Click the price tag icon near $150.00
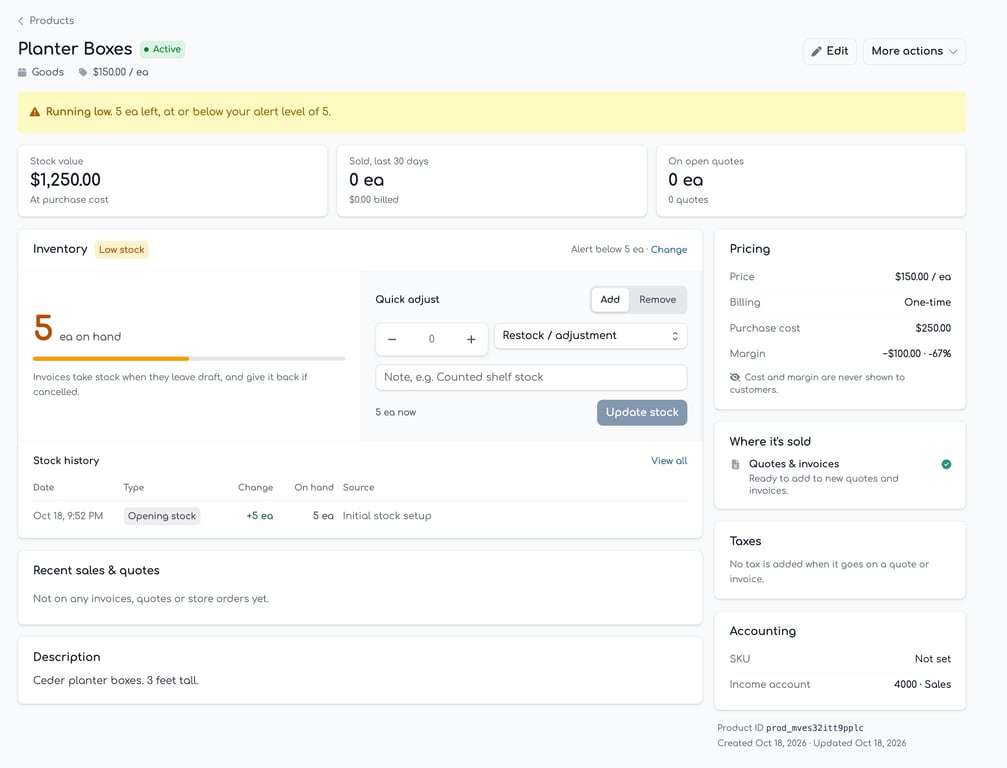The width and height of the screenshot is (1007, 768). [x=83, y=72]
